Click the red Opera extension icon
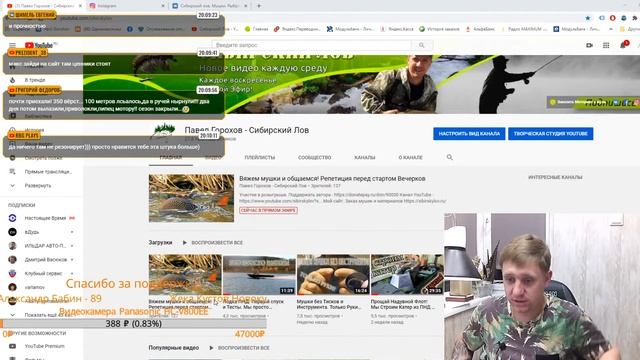 [x=613, y=18]
